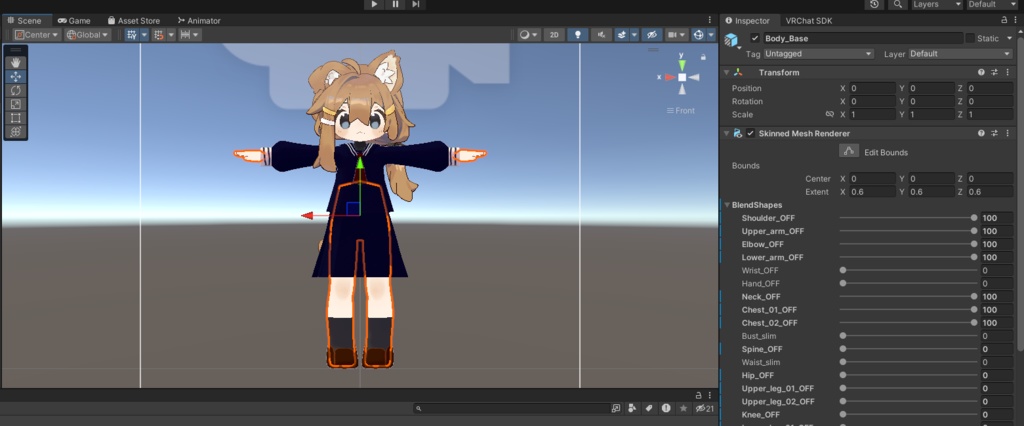Image resolution: width=1024 pixels, height=426 pixels.
Task: Toggle the Static checkbox
Action: [x=970, y=39]
